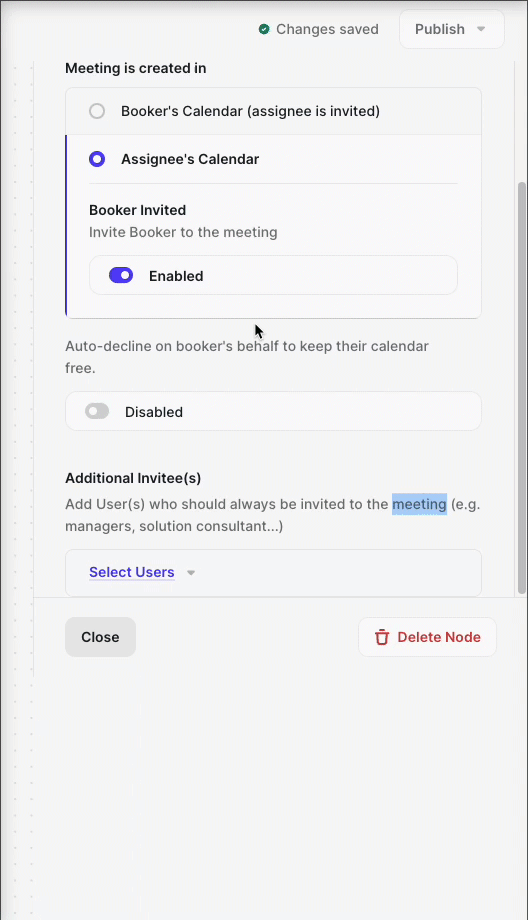528x920 pixels.
Task: Click the "Disabled" toggle label
Action: point(154,412)
